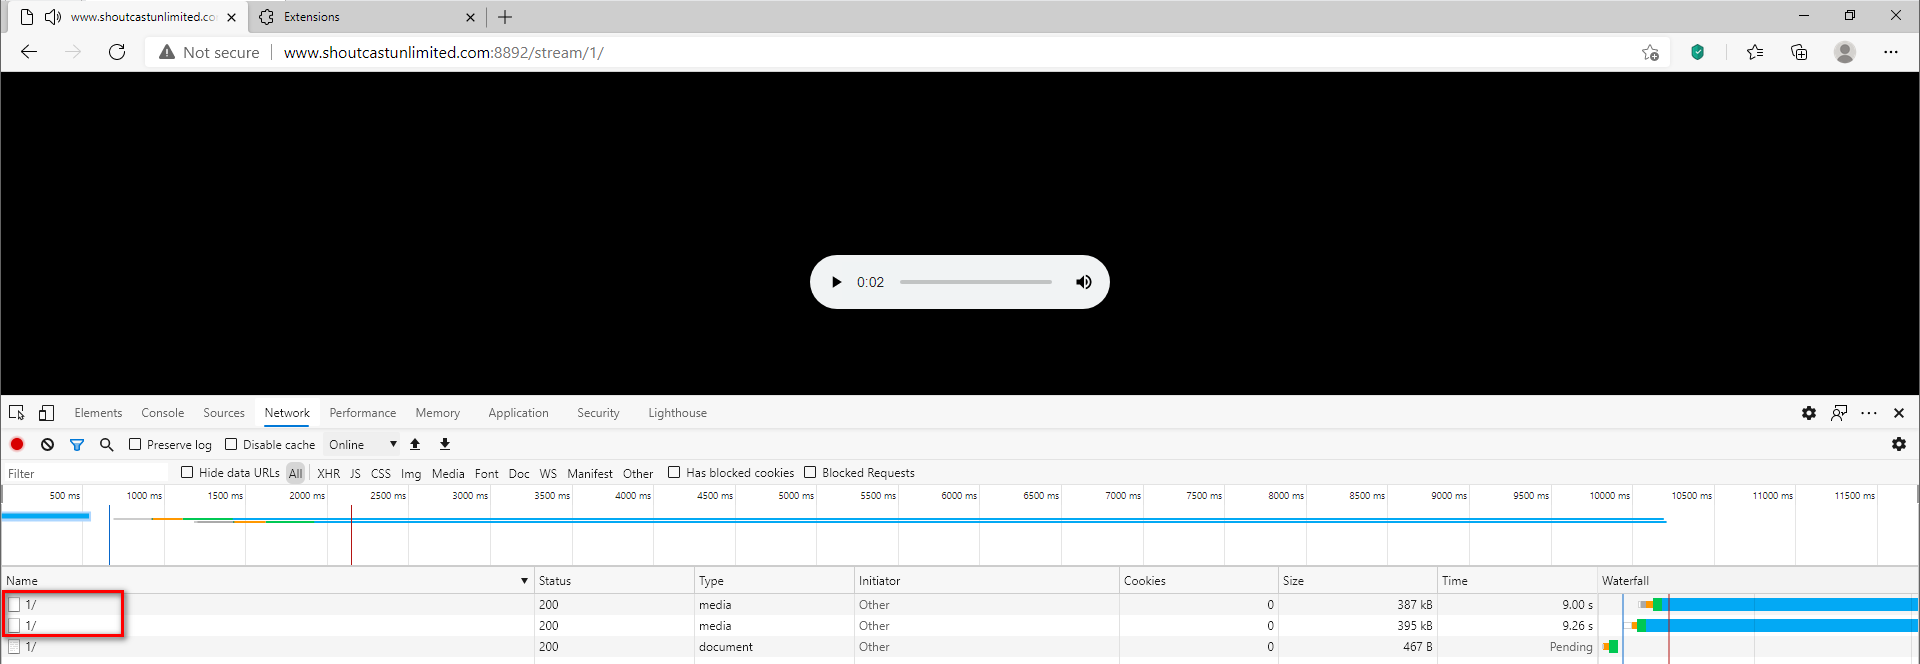Export HAR file with download arrow
The height and width of the screenshot is (664, 1920).
point(445,444)
